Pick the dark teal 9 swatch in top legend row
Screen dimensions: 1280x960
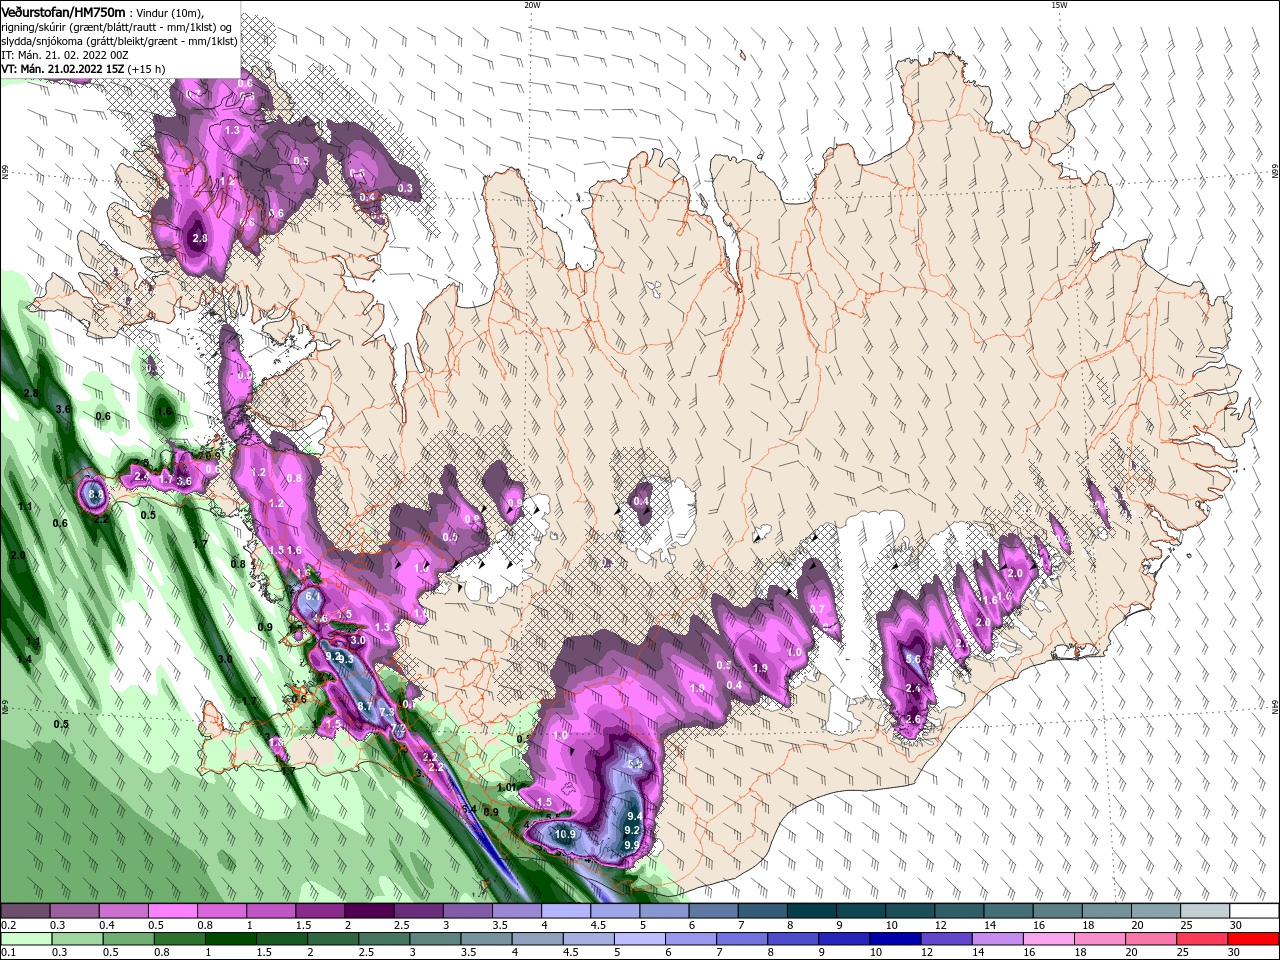861,911
